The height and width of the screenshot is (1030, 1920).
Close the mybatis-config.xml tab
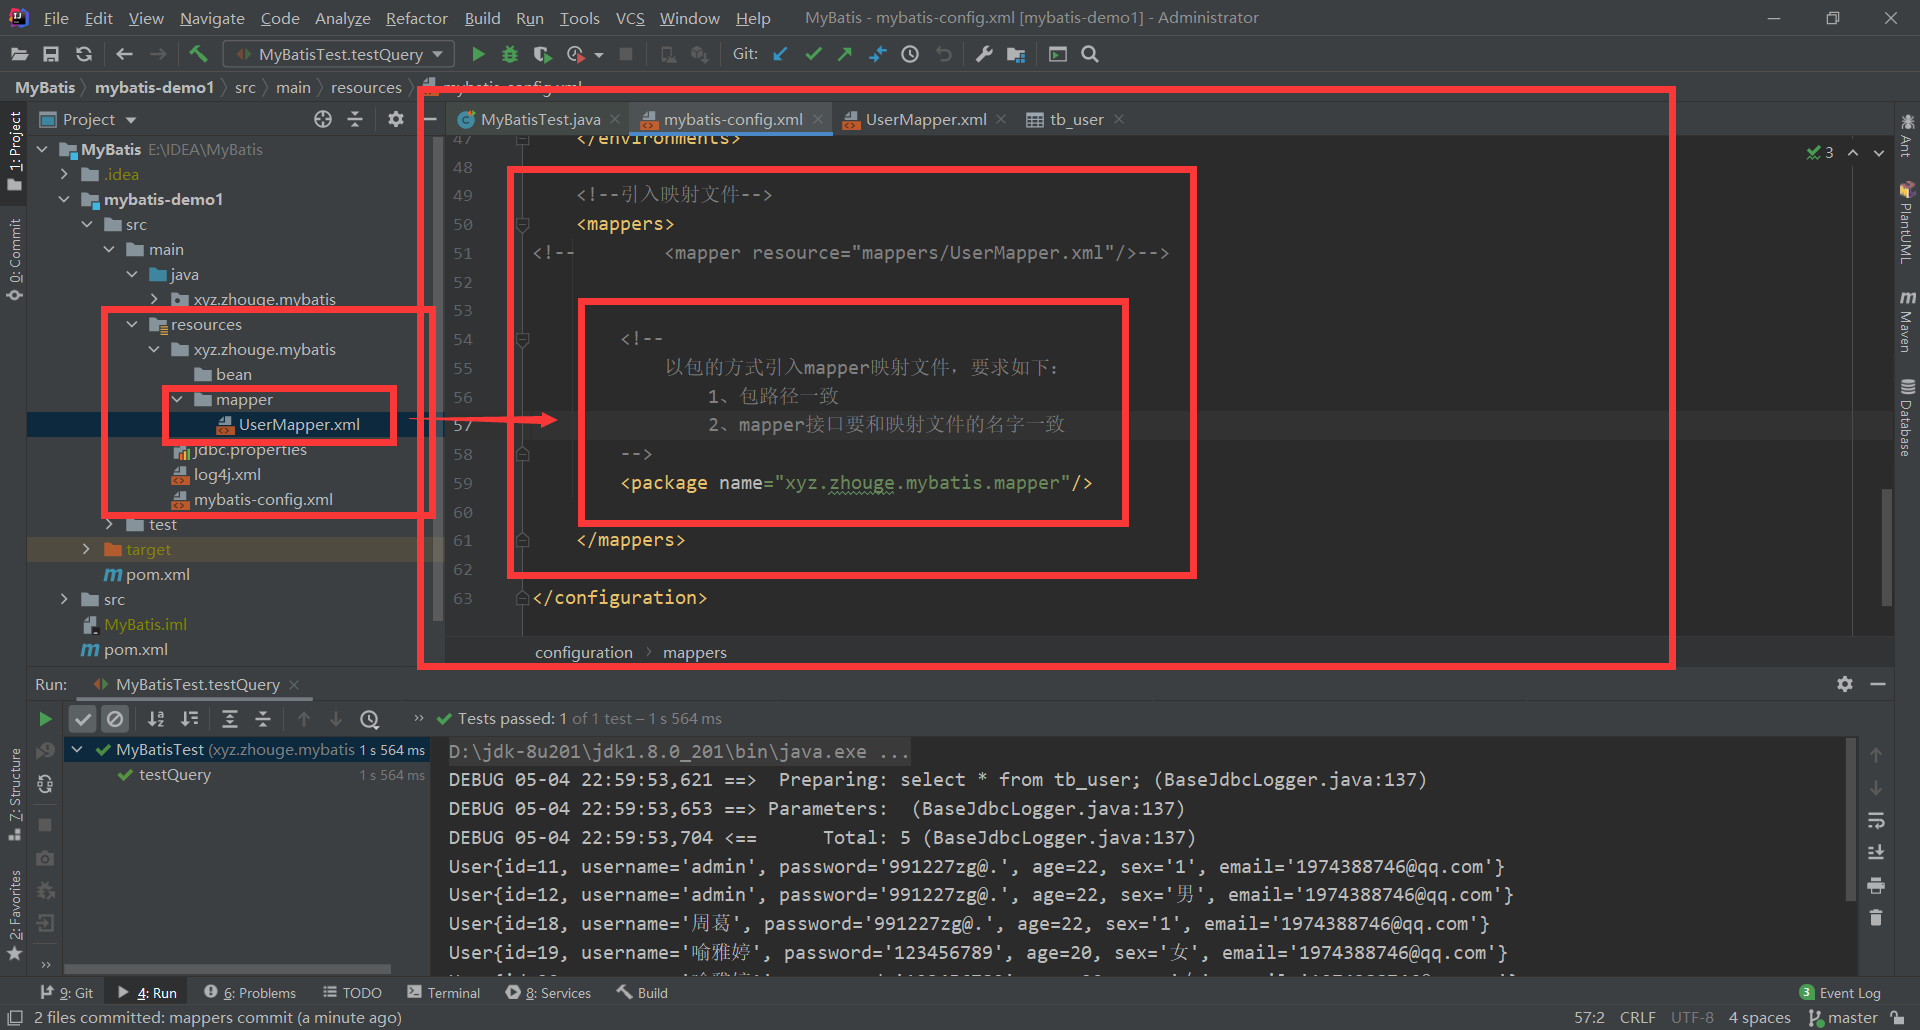tap(818, 119)
